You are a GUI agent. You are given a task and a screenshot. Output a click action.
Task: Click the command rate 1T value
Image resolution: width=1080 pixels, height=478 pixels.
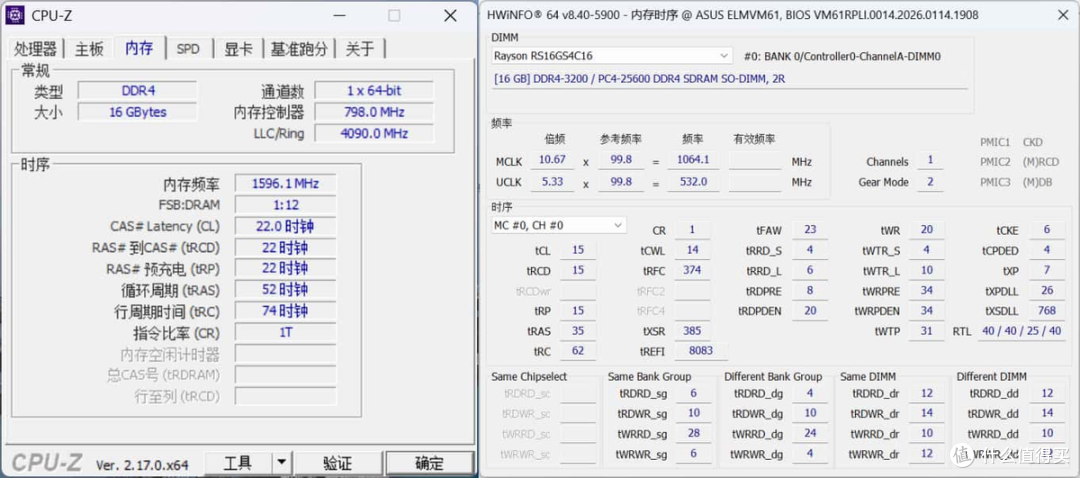tap(285, 332)
